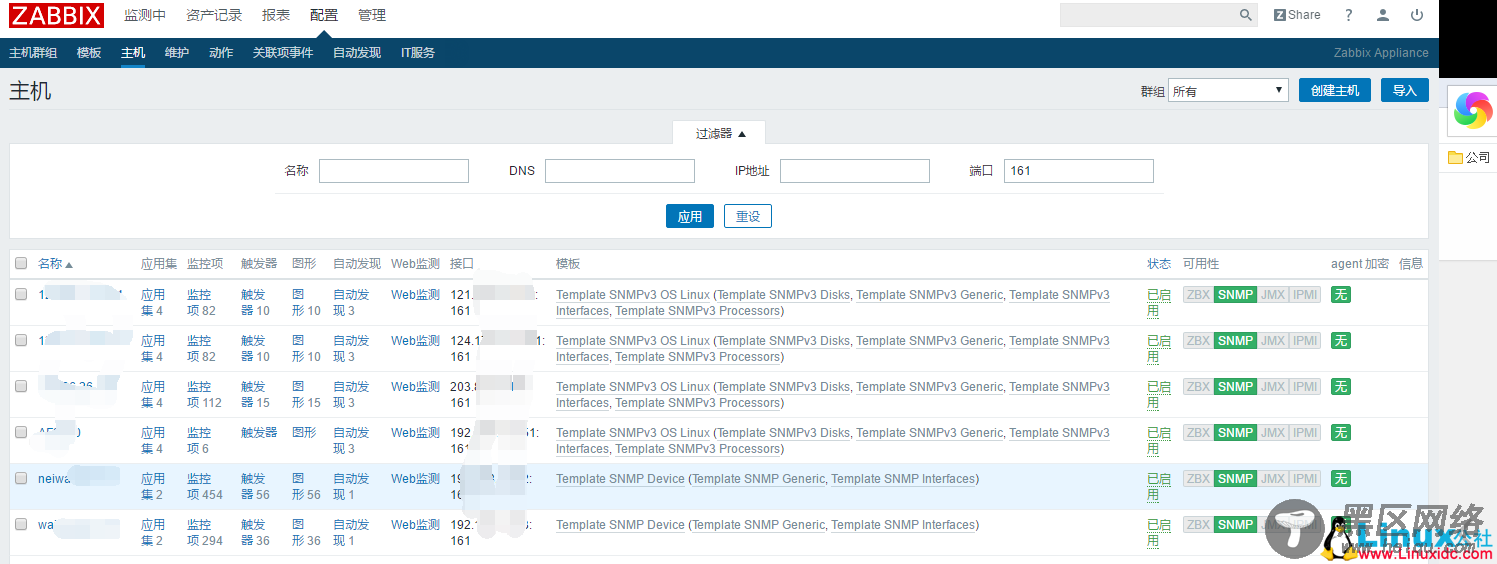Click the search magnifier icon

[x=1245, y=15]
